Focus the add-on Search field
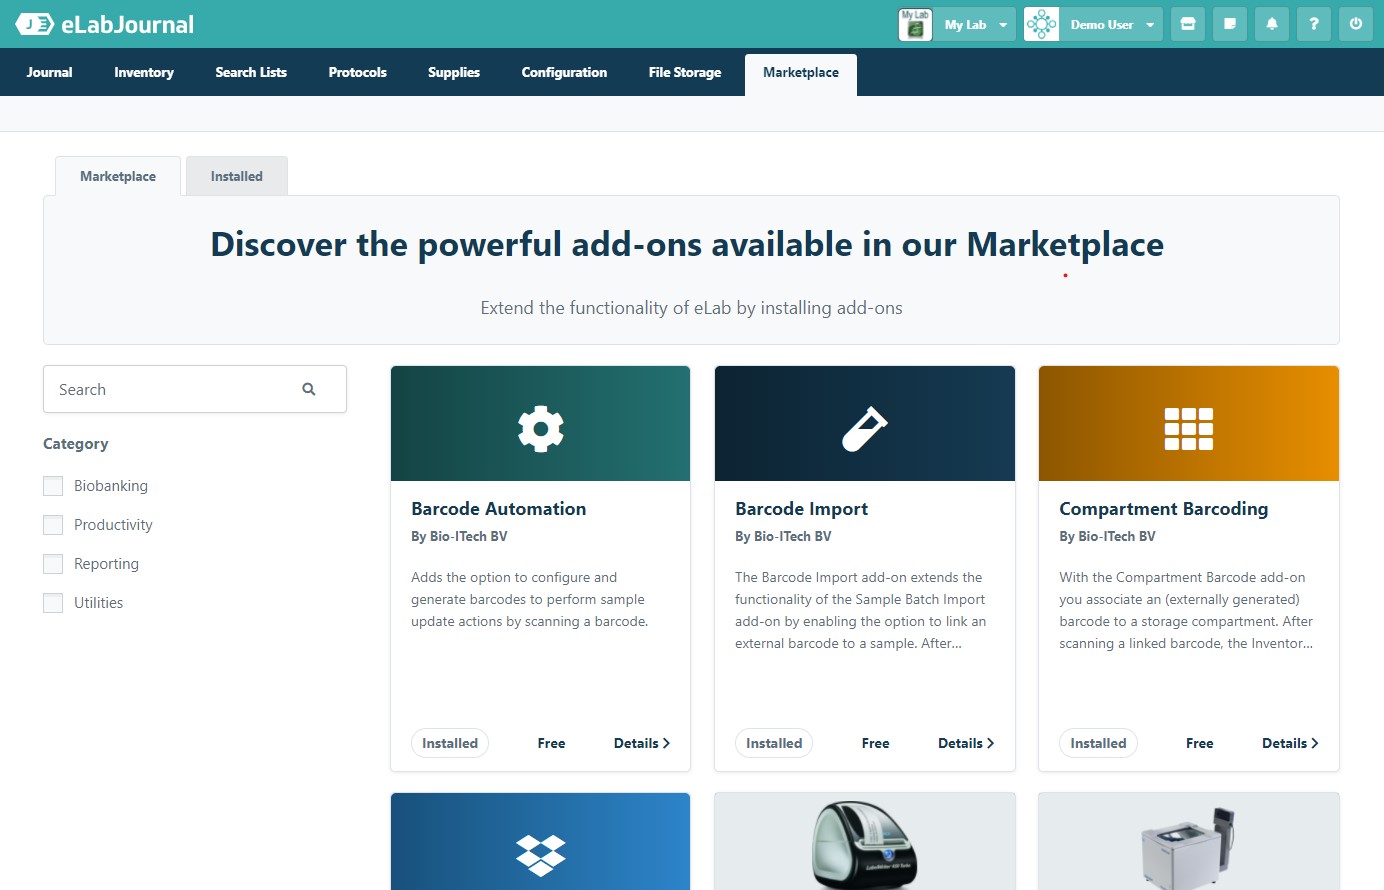Viewport: 1384px width, 890px height. click(195, 389)
